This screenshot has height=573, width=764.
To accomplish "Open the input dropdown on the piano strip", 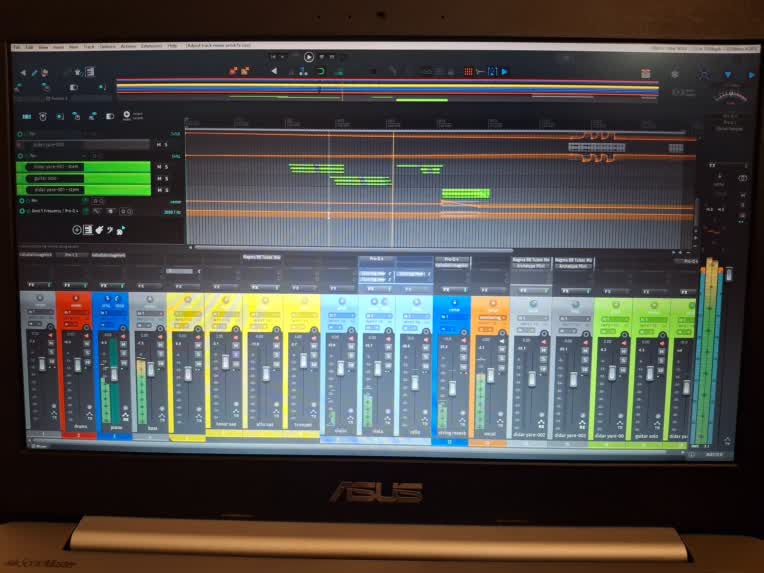I will (113, 312).
